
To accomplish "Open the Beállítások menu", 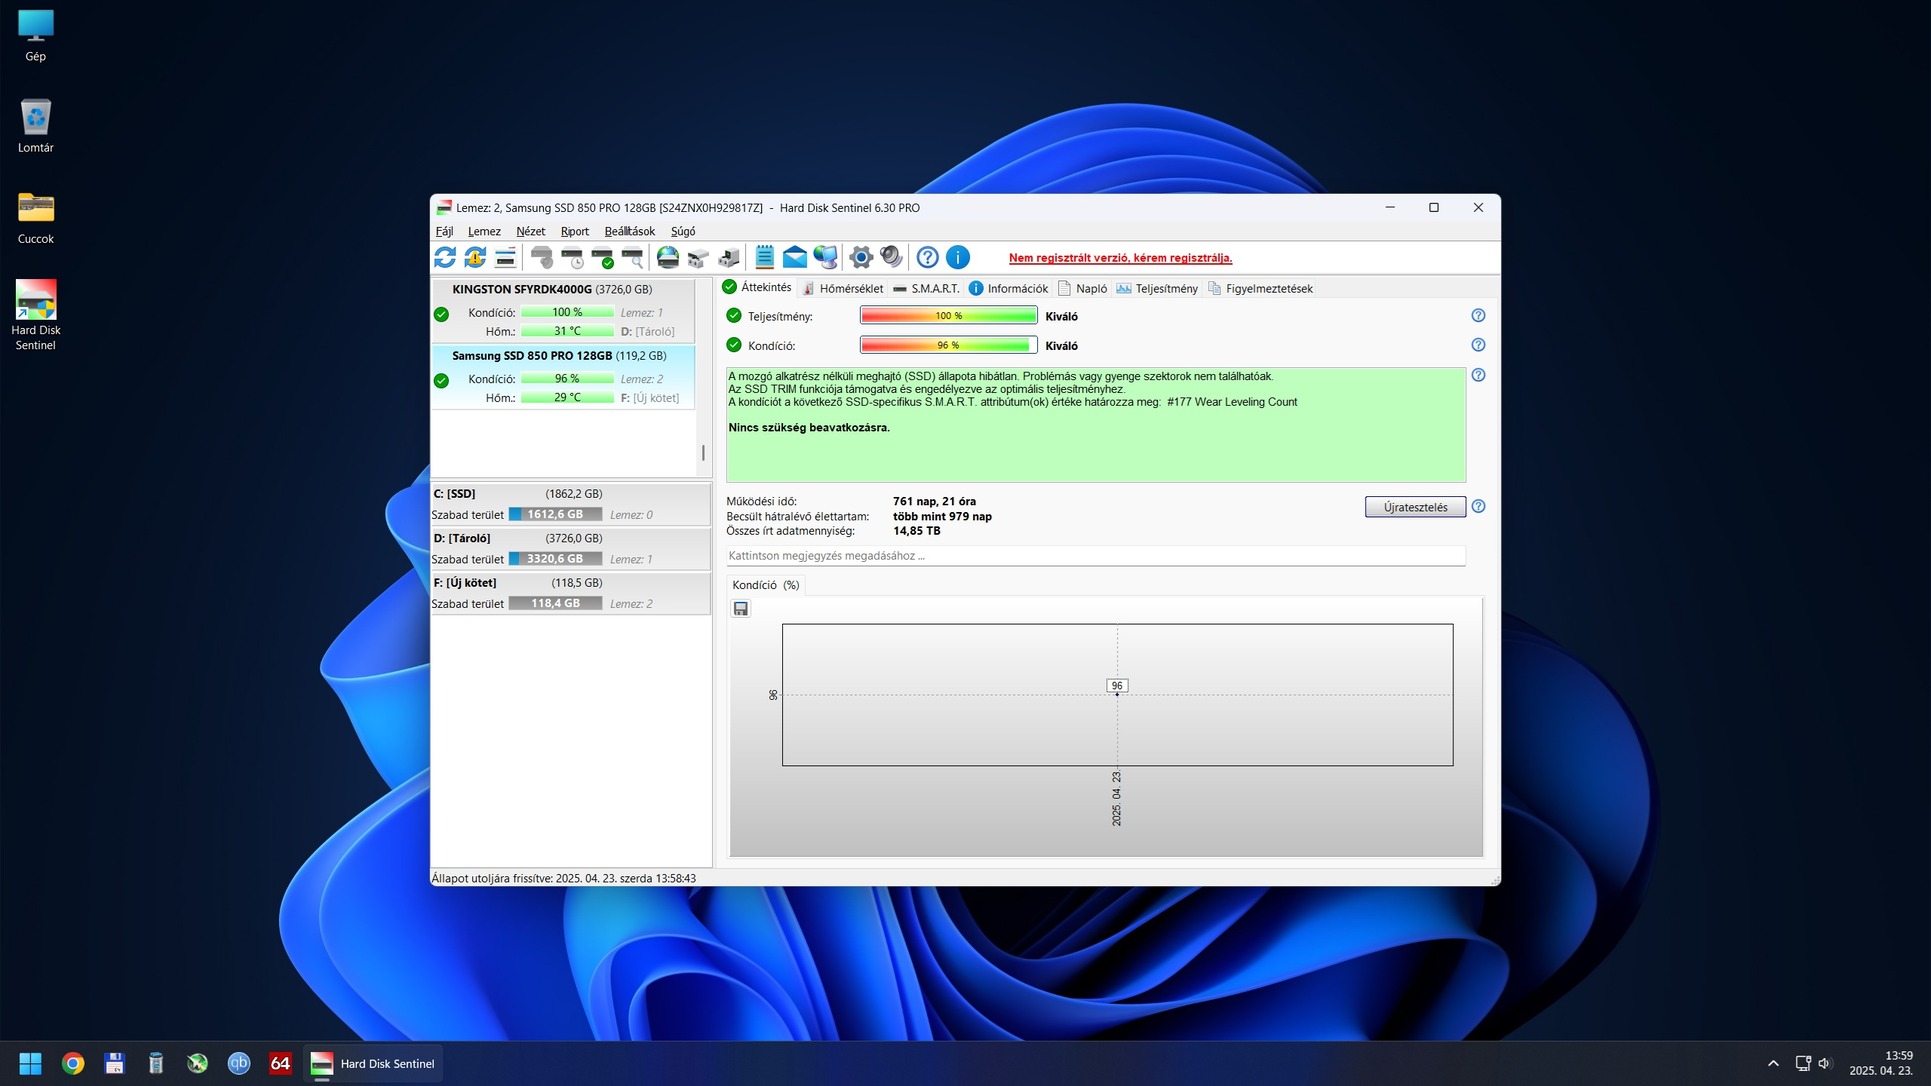I will point(629,231).
